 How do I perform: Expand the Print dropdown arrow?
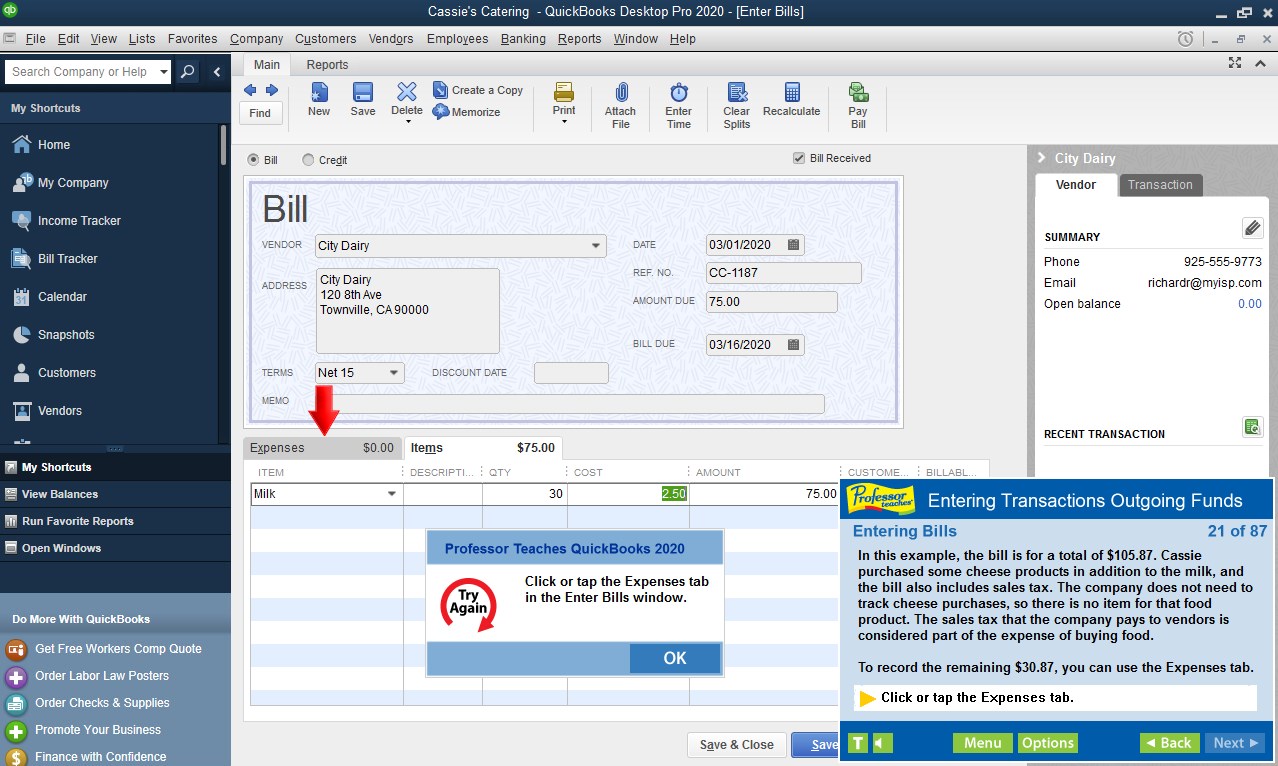coord(564,122)
